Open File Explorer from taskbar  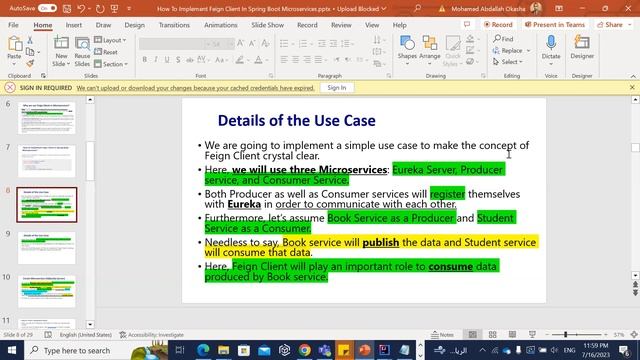tap(223, 350)
